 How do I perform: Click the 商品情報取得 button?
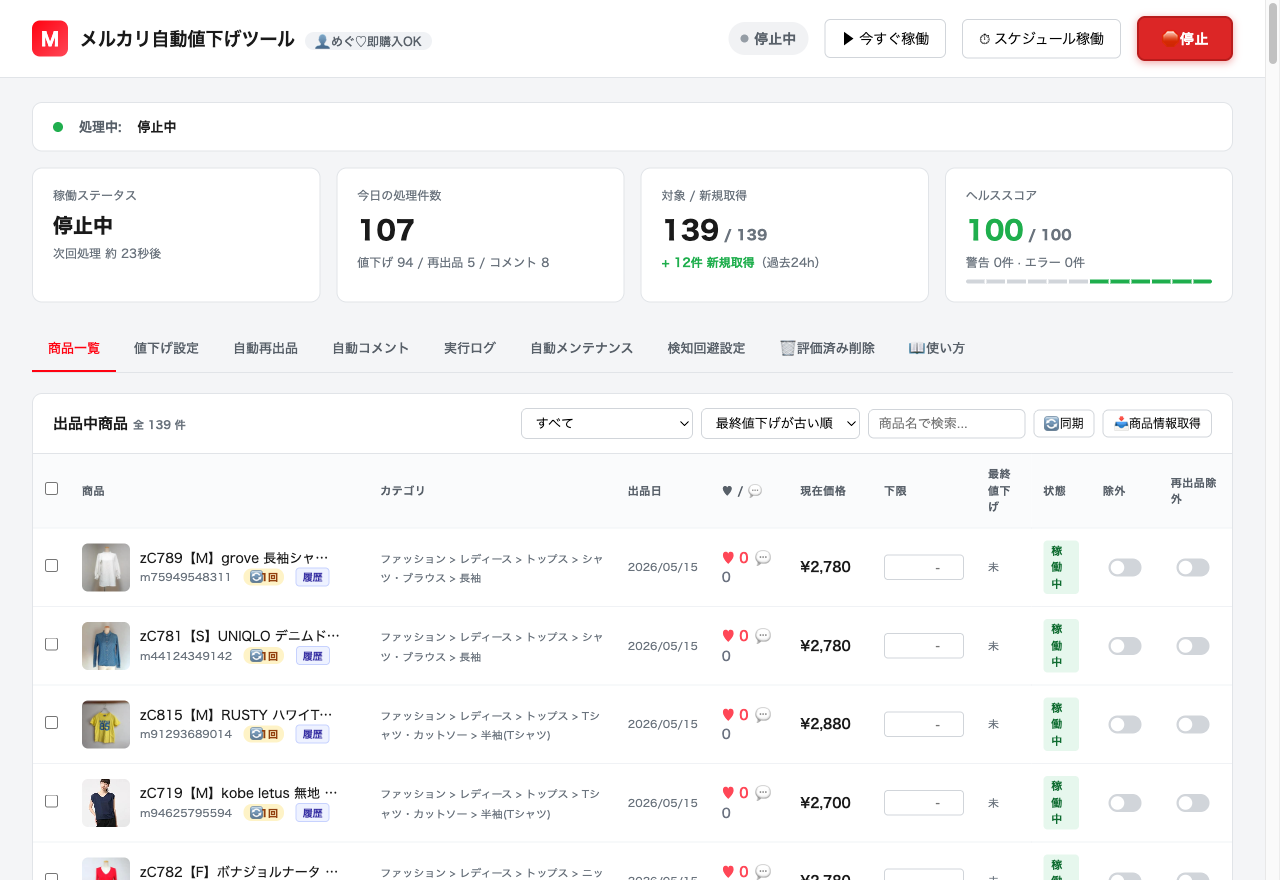[x=1157, y=423]
